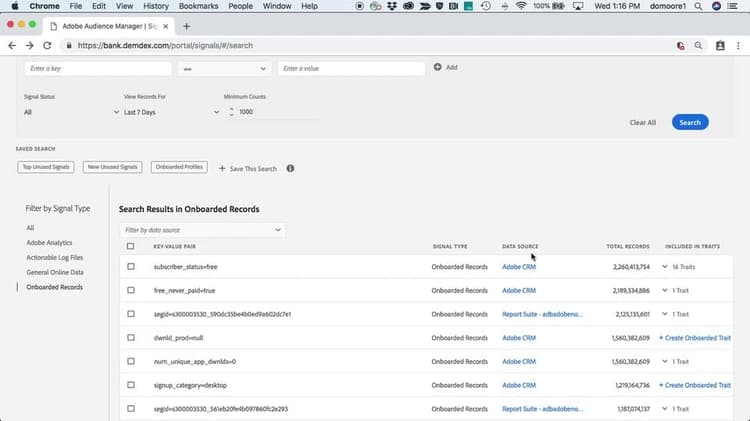The width and height of the screenshot is (750, 421).
Task: Reload the current page
Action: point(47,45)
